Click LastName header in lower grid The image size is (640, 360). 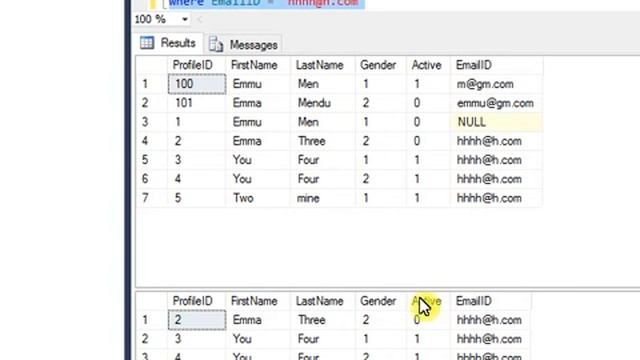323,301
